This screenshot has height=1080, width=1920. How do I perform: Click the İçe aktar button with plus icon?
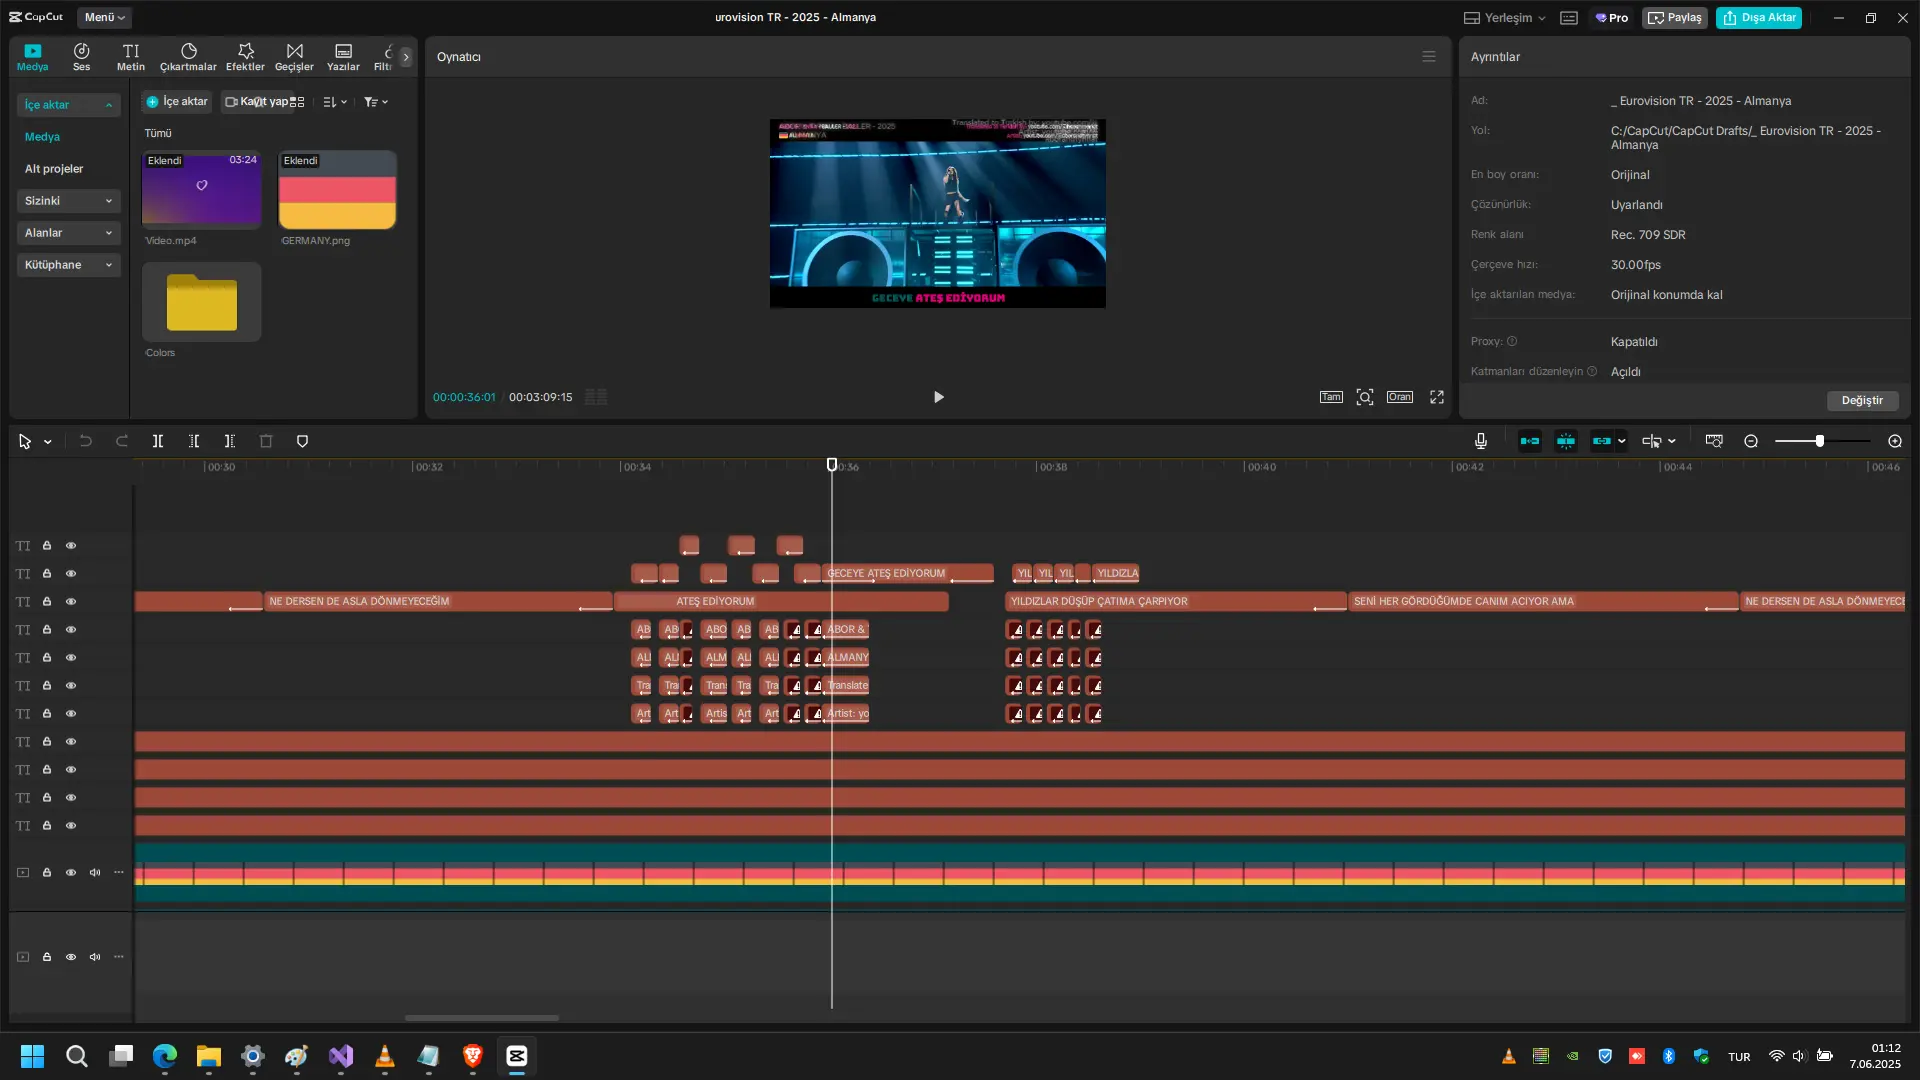tap(177, 102)
